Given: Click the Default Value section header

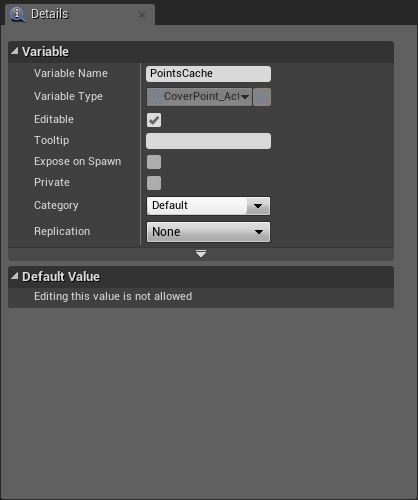Looking at the screenshot, I should click(x=201, y=277).
